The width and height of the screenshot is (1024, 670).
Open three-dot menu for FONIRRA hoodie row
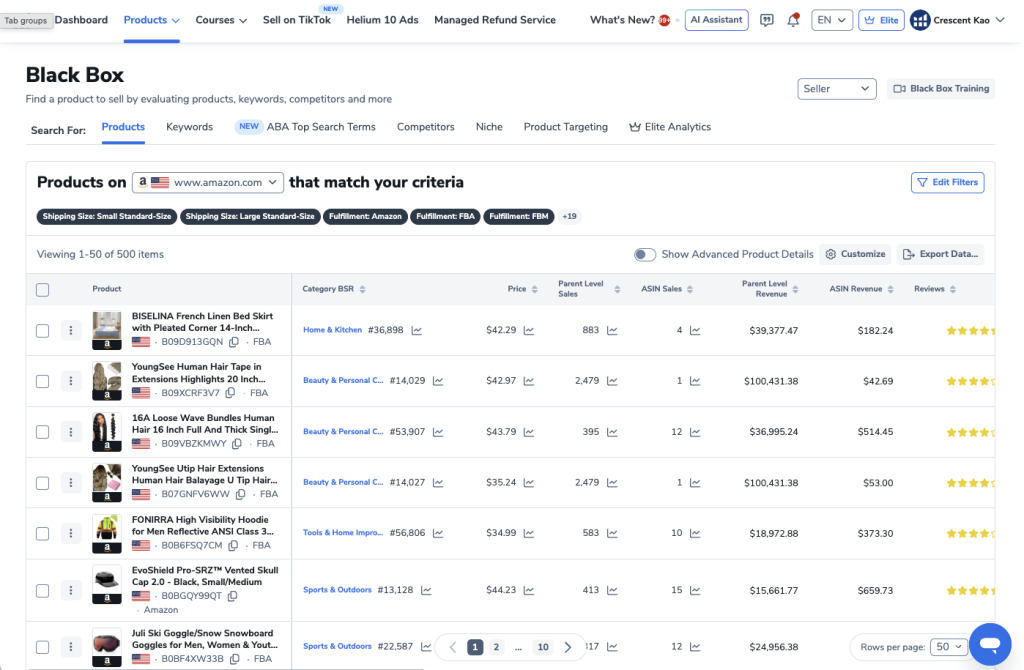coord(70,533)
